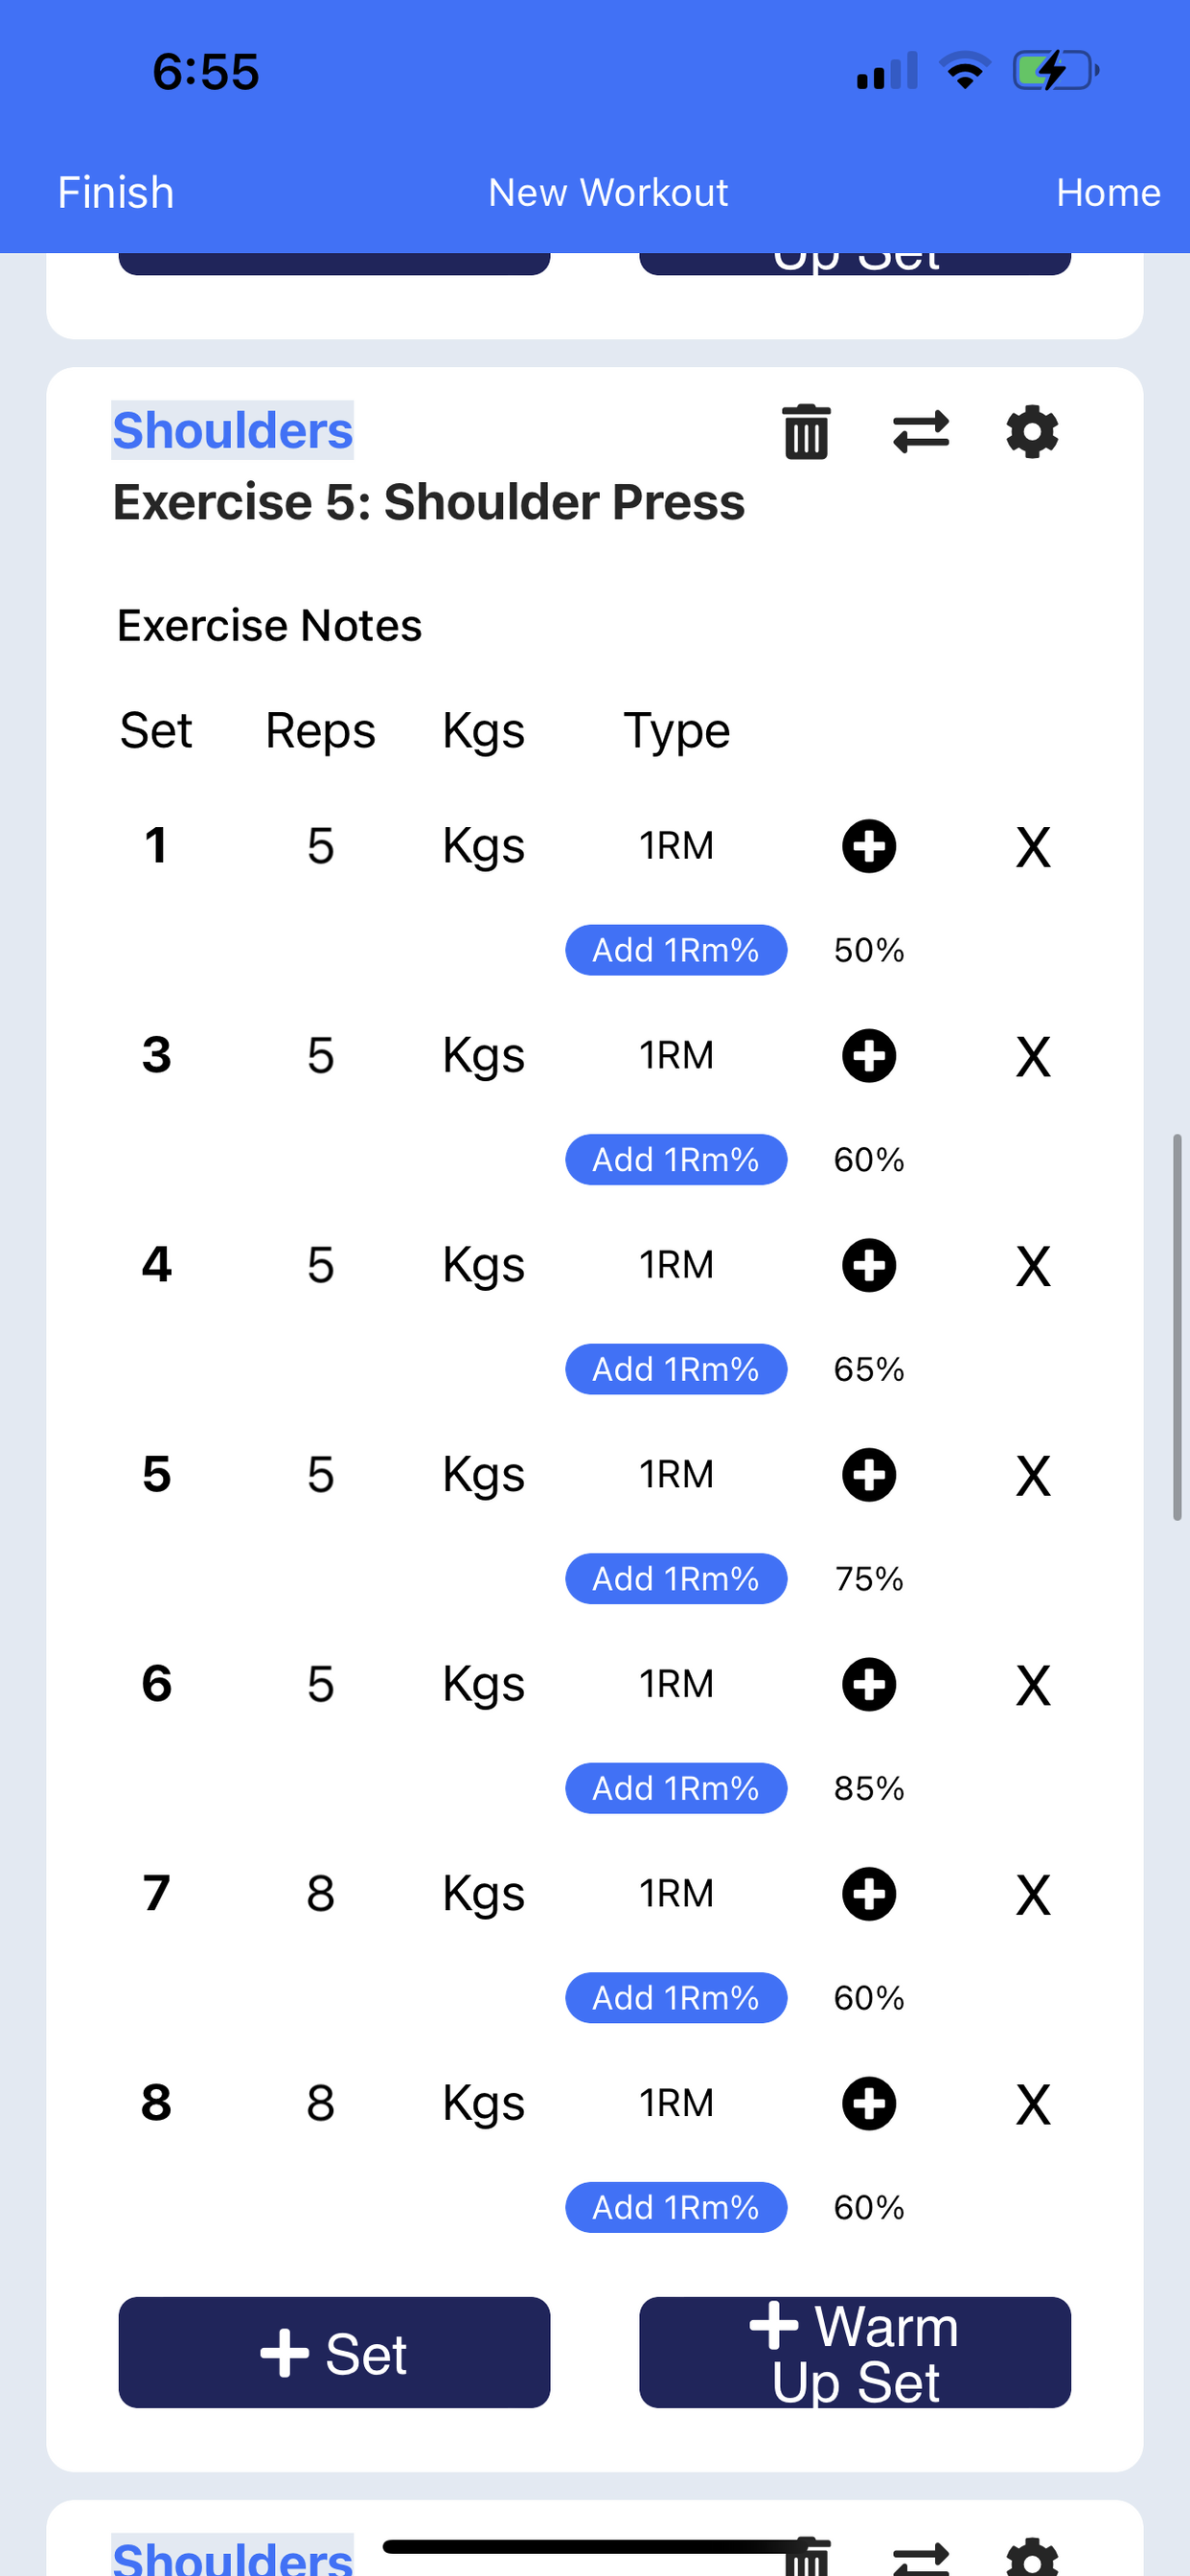1190x2576 pixels.
Task: Swap Shoulder Press exercise using arrows icon
Action: 920,432
